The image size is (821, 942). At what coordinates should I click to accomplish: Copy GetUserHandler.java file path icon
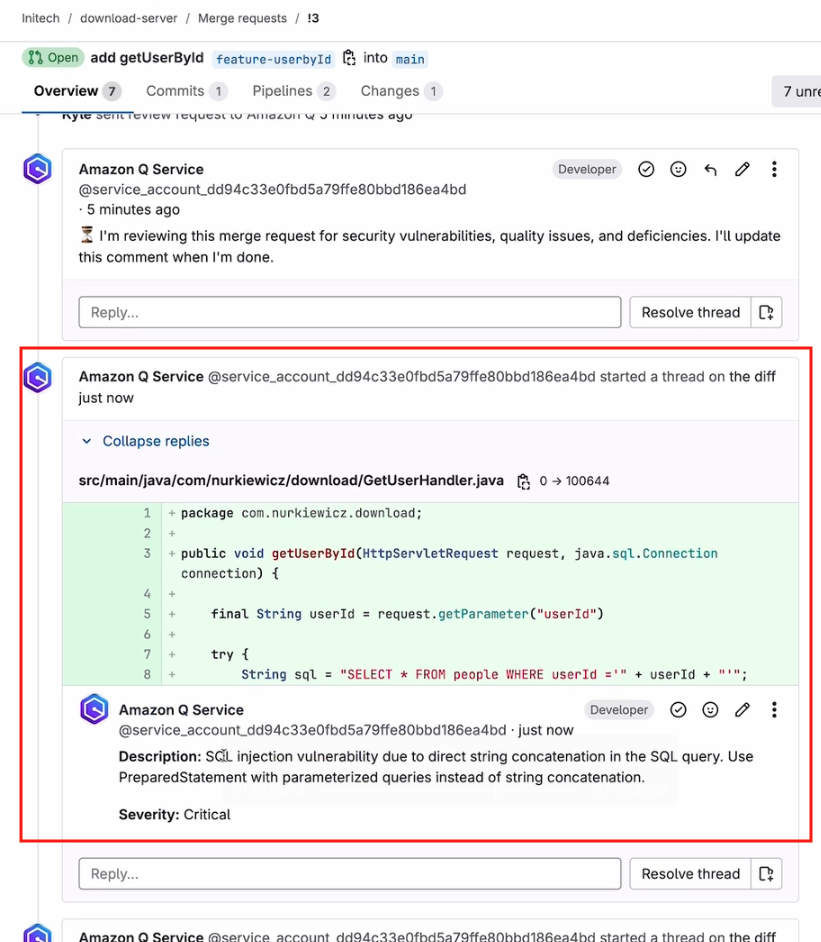point(524,481)
